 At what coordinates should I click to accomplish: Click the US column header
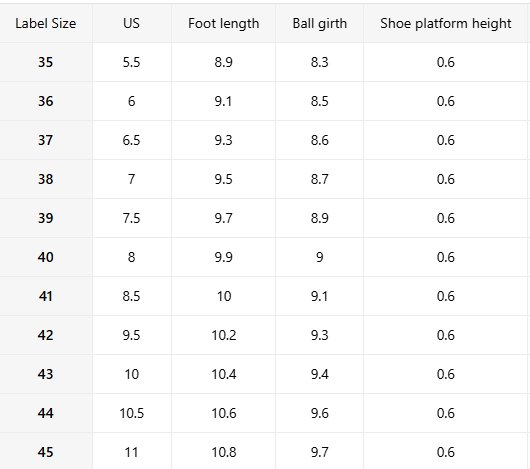[132, 23]
